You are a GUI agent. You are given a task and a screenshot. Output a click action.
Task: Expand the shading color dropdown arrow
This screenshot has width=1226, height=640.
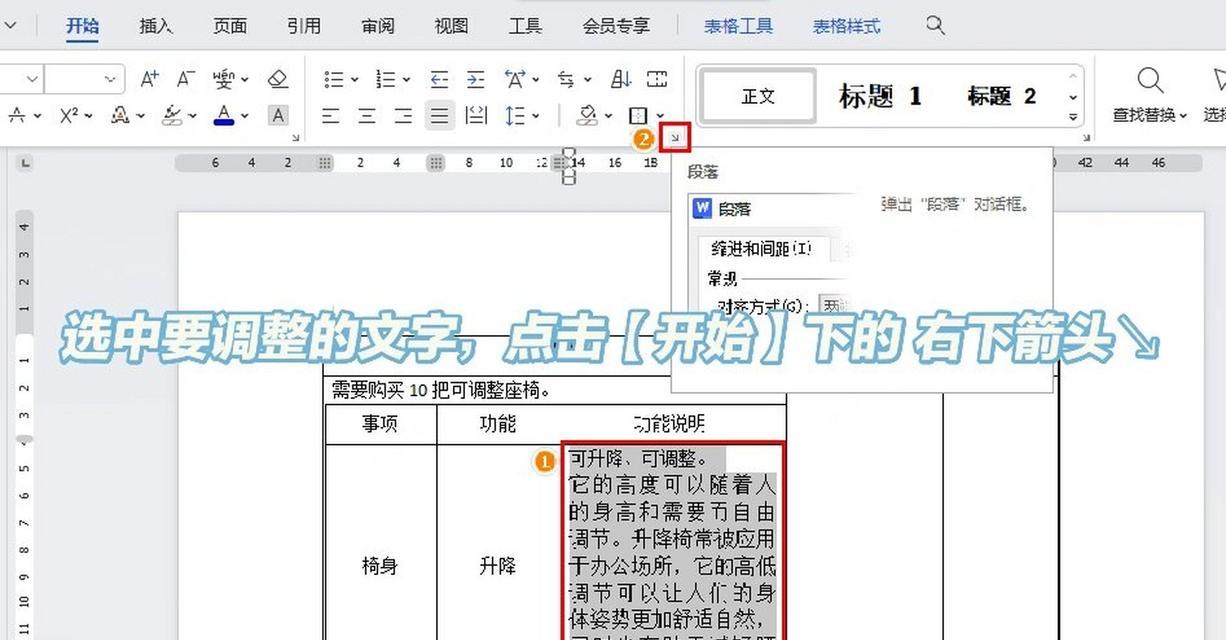(607, 117)
